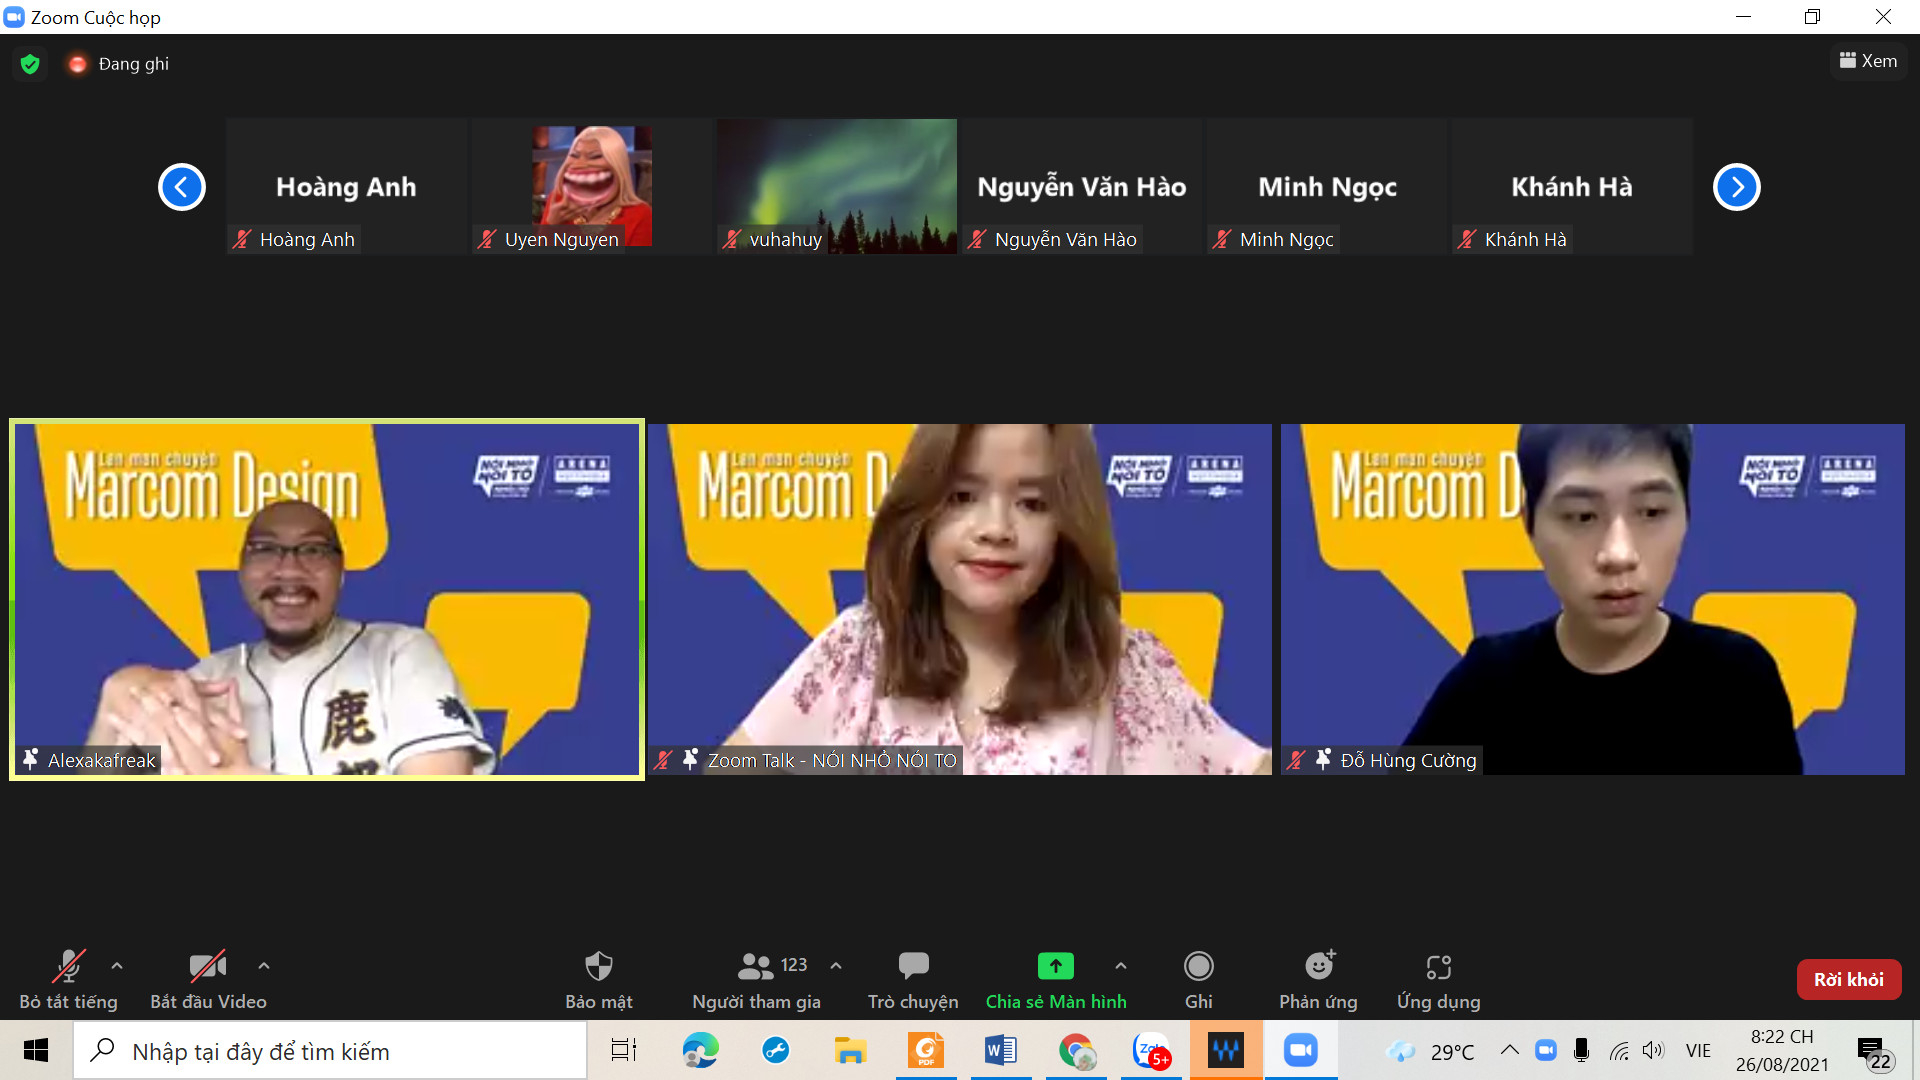Viewport: 1920px width, 1080px height.
Task: Expand audio options arrow beside microphone
Action: (117, 966)
